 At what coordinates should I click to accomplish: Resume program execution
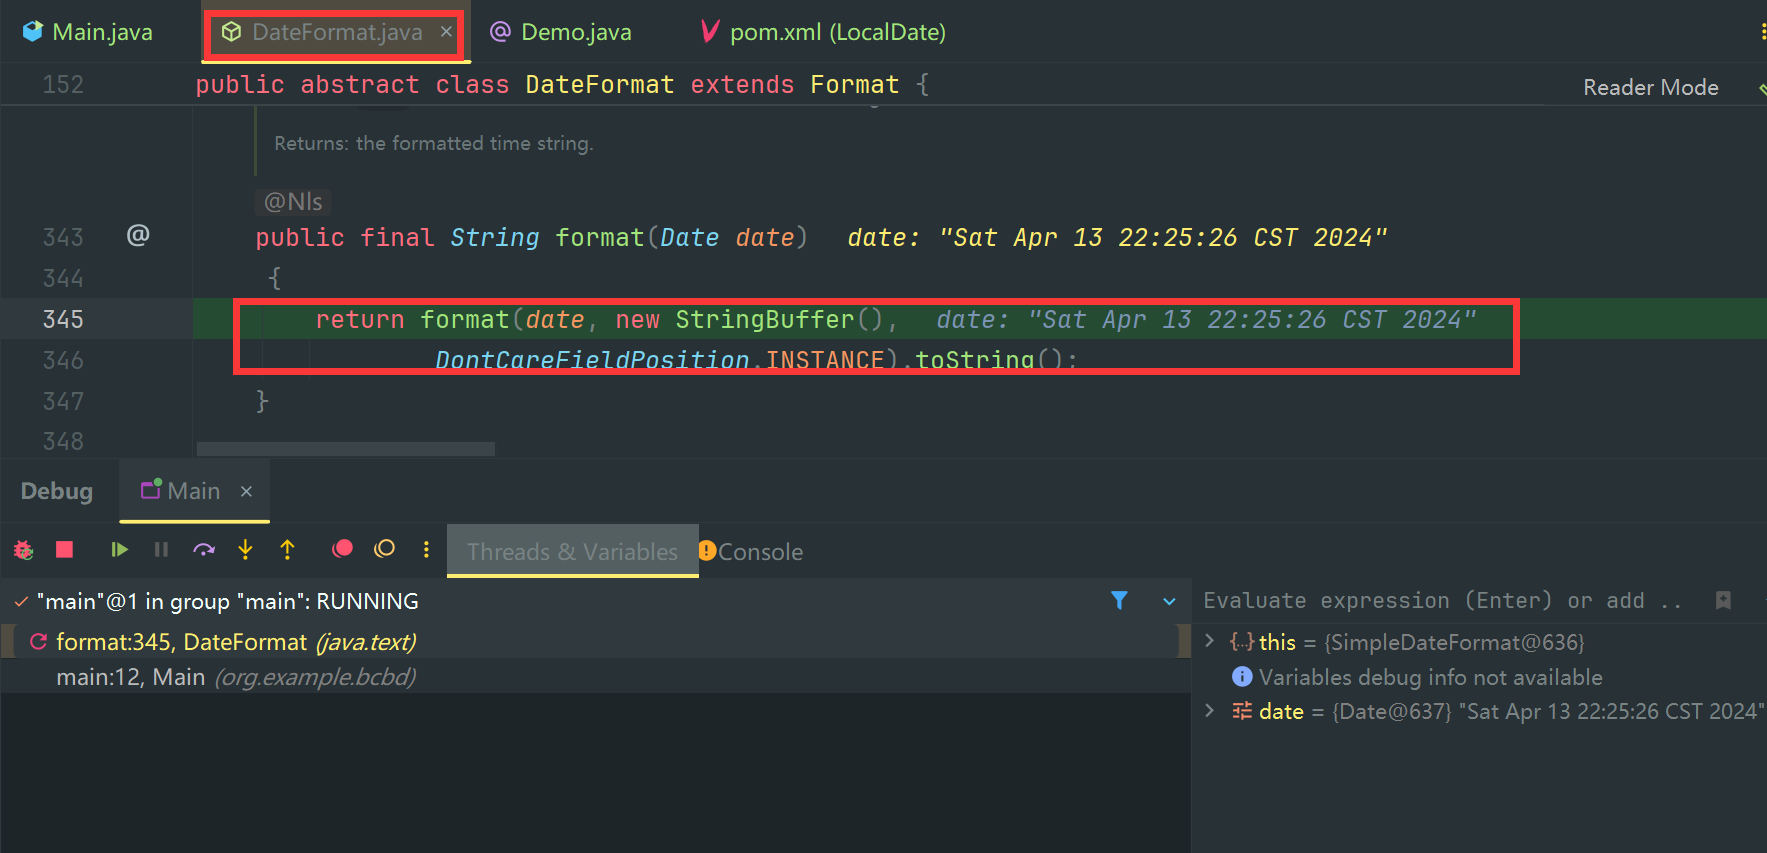[x=119, y=549]
